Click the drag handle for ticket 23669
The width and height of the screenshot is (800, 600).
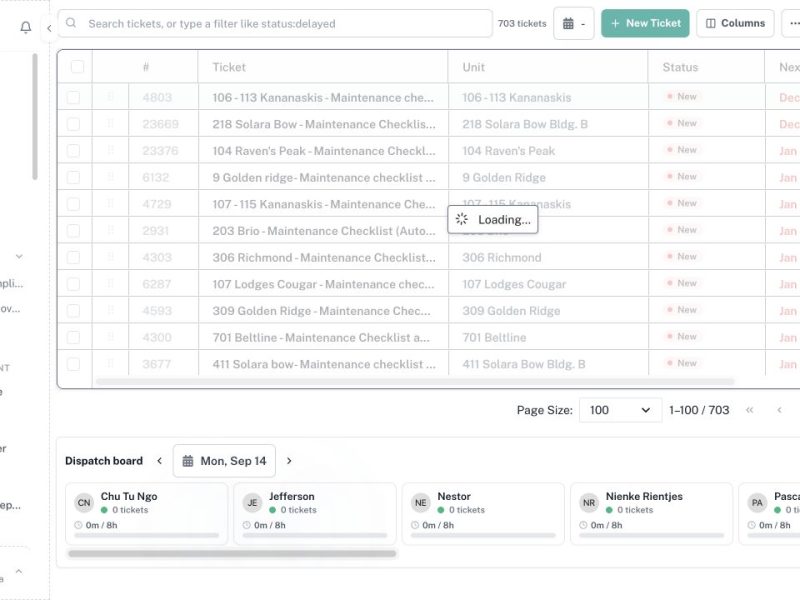coord(111,123)
